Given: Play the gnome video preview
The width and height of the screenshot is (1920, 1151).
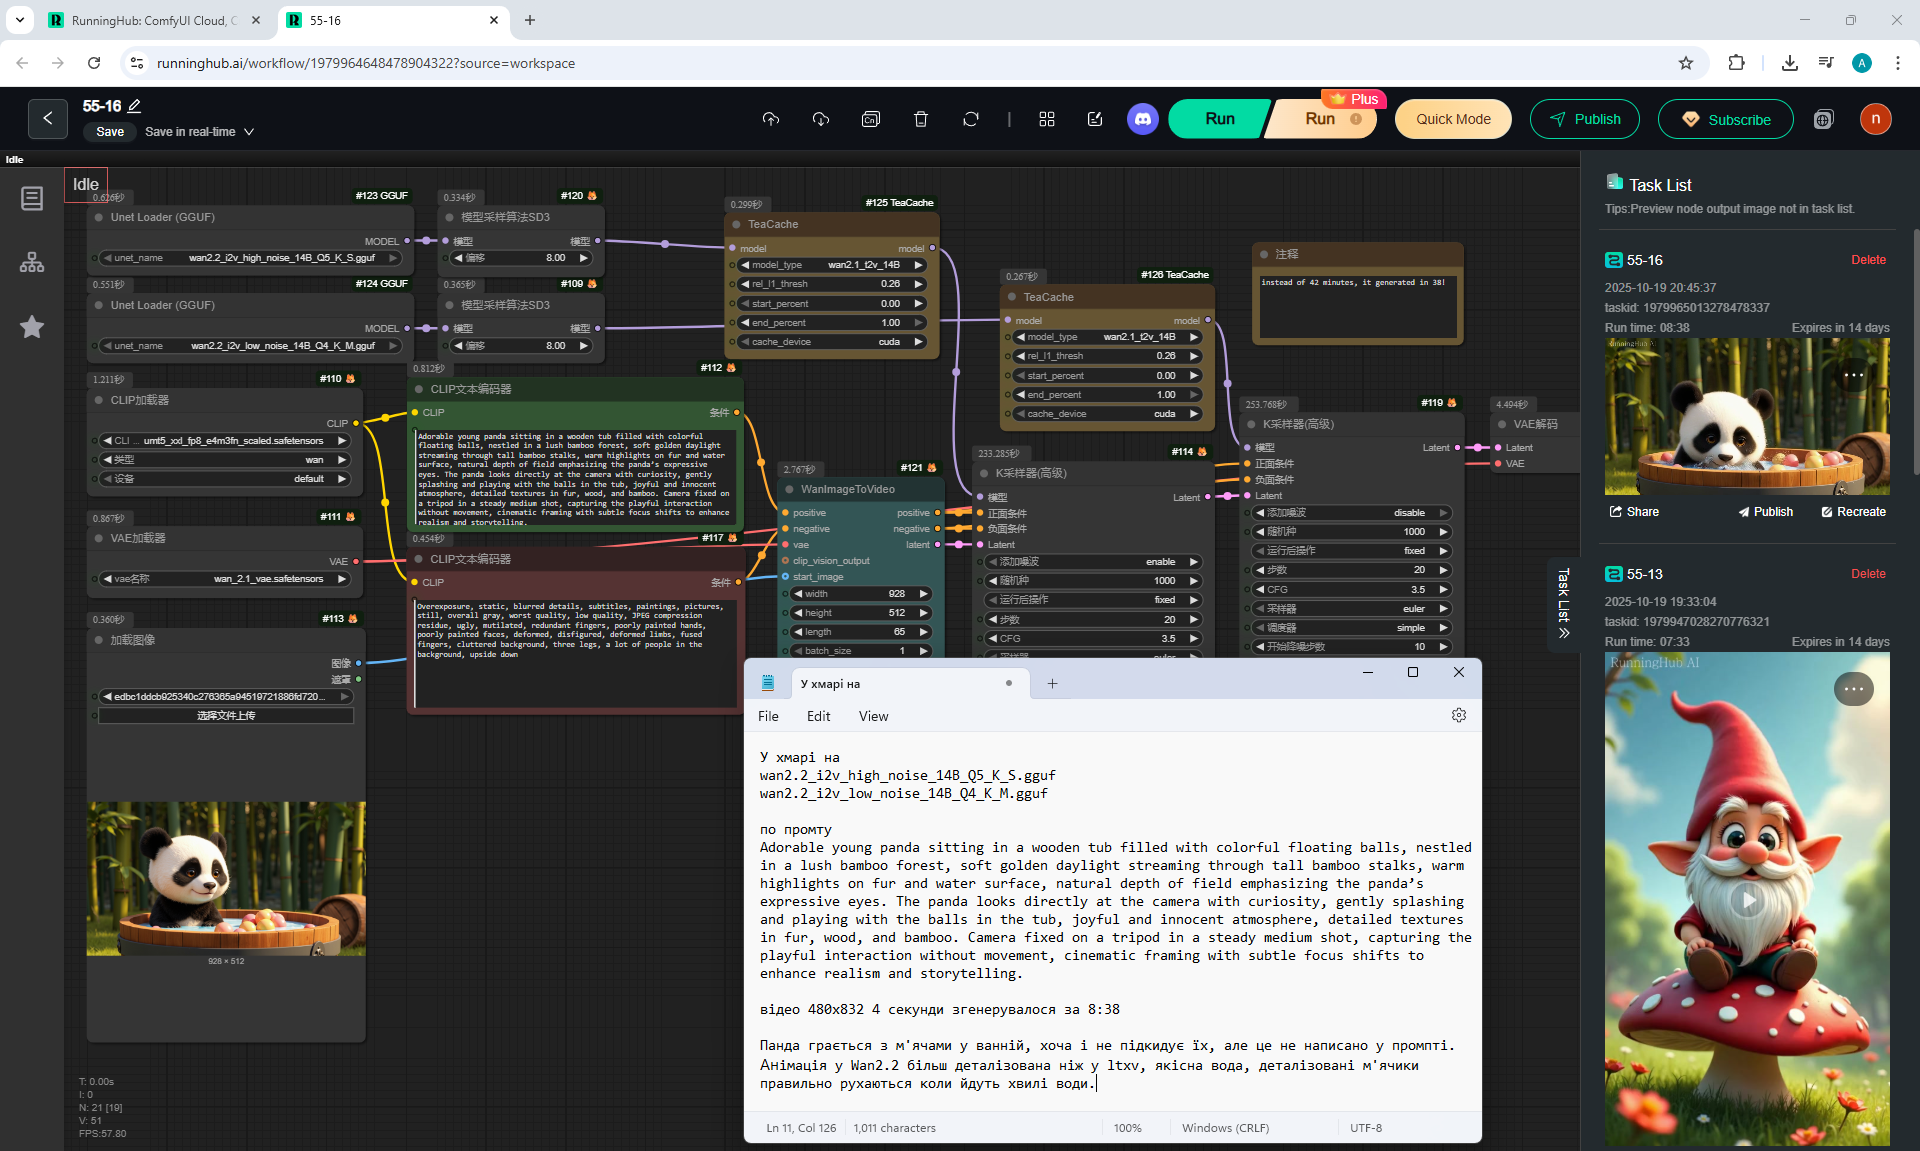Looking at the screenshot, I should pyautogui.click(x=1747, y=900).
